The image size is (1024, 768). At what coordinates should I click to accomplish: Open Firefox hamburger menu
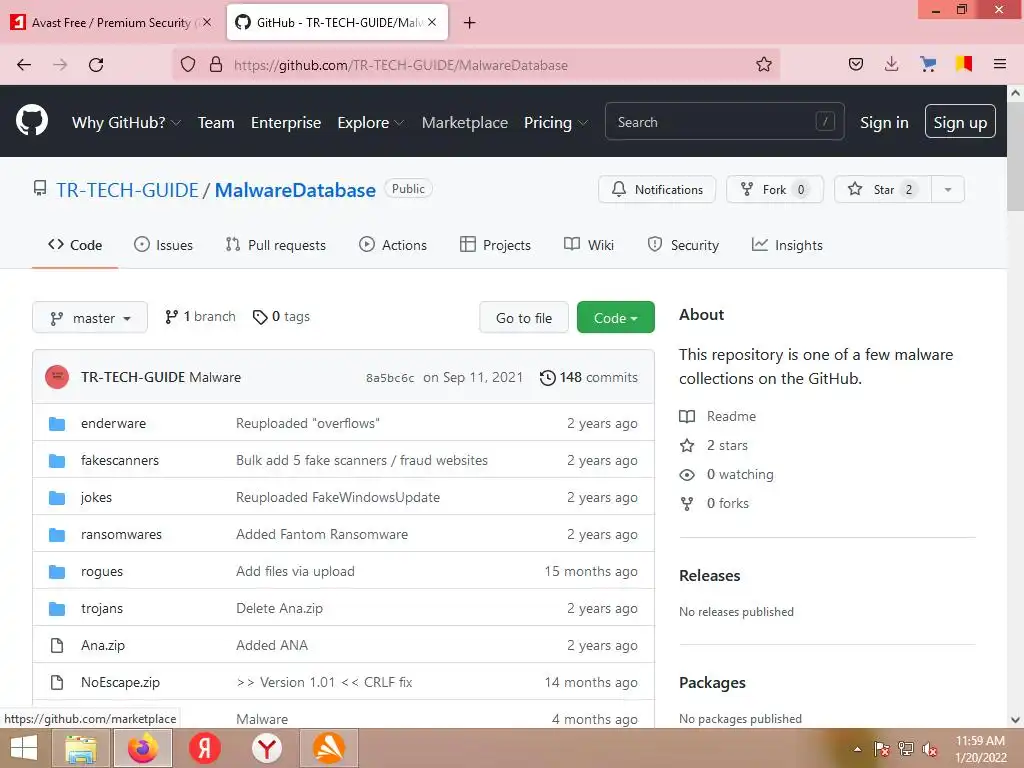999,64
